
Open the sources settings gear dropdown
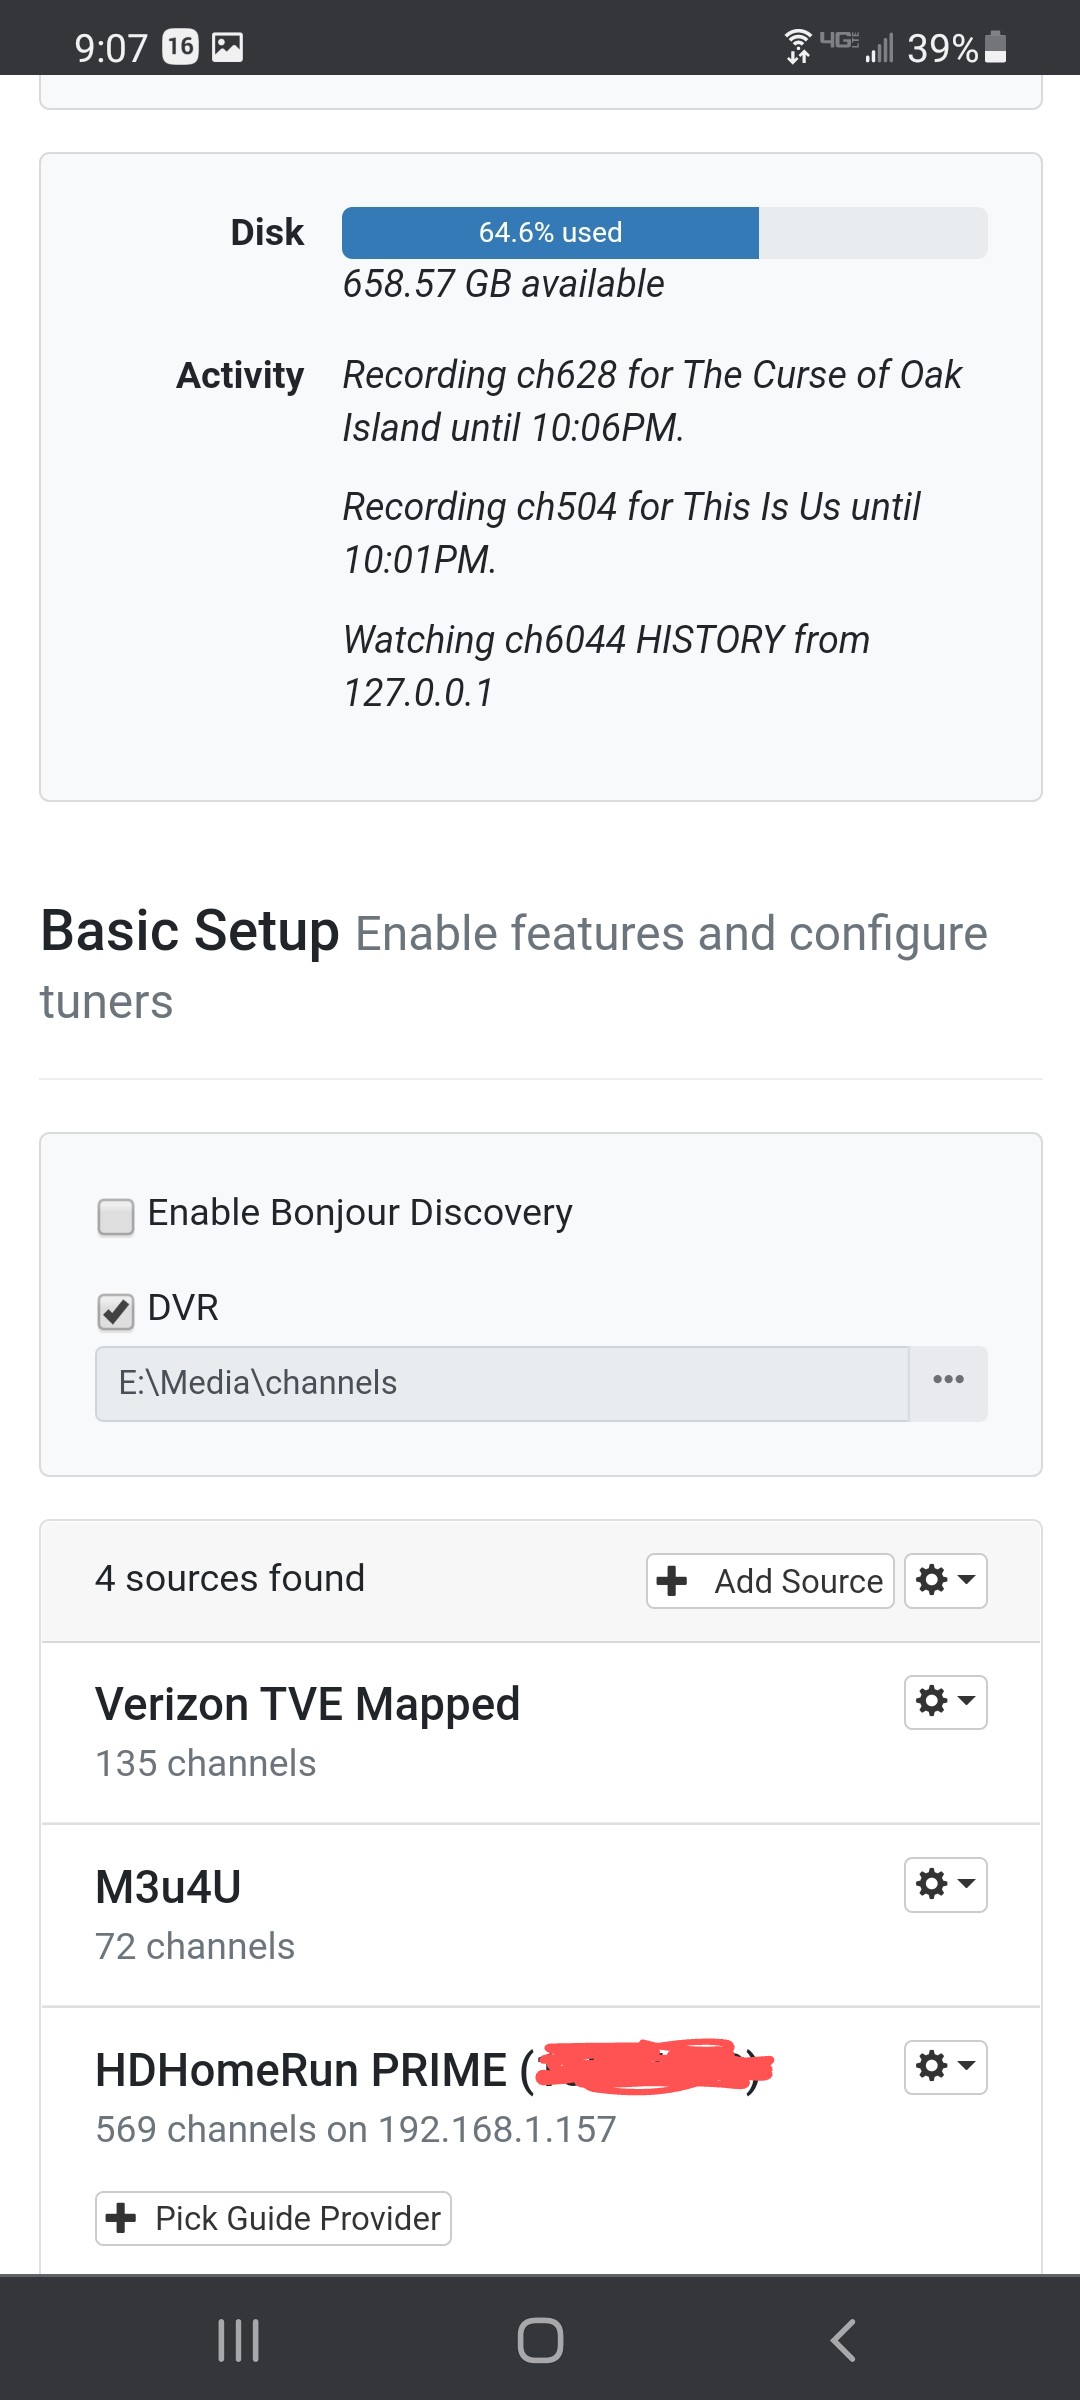[x=945, y=1581]
